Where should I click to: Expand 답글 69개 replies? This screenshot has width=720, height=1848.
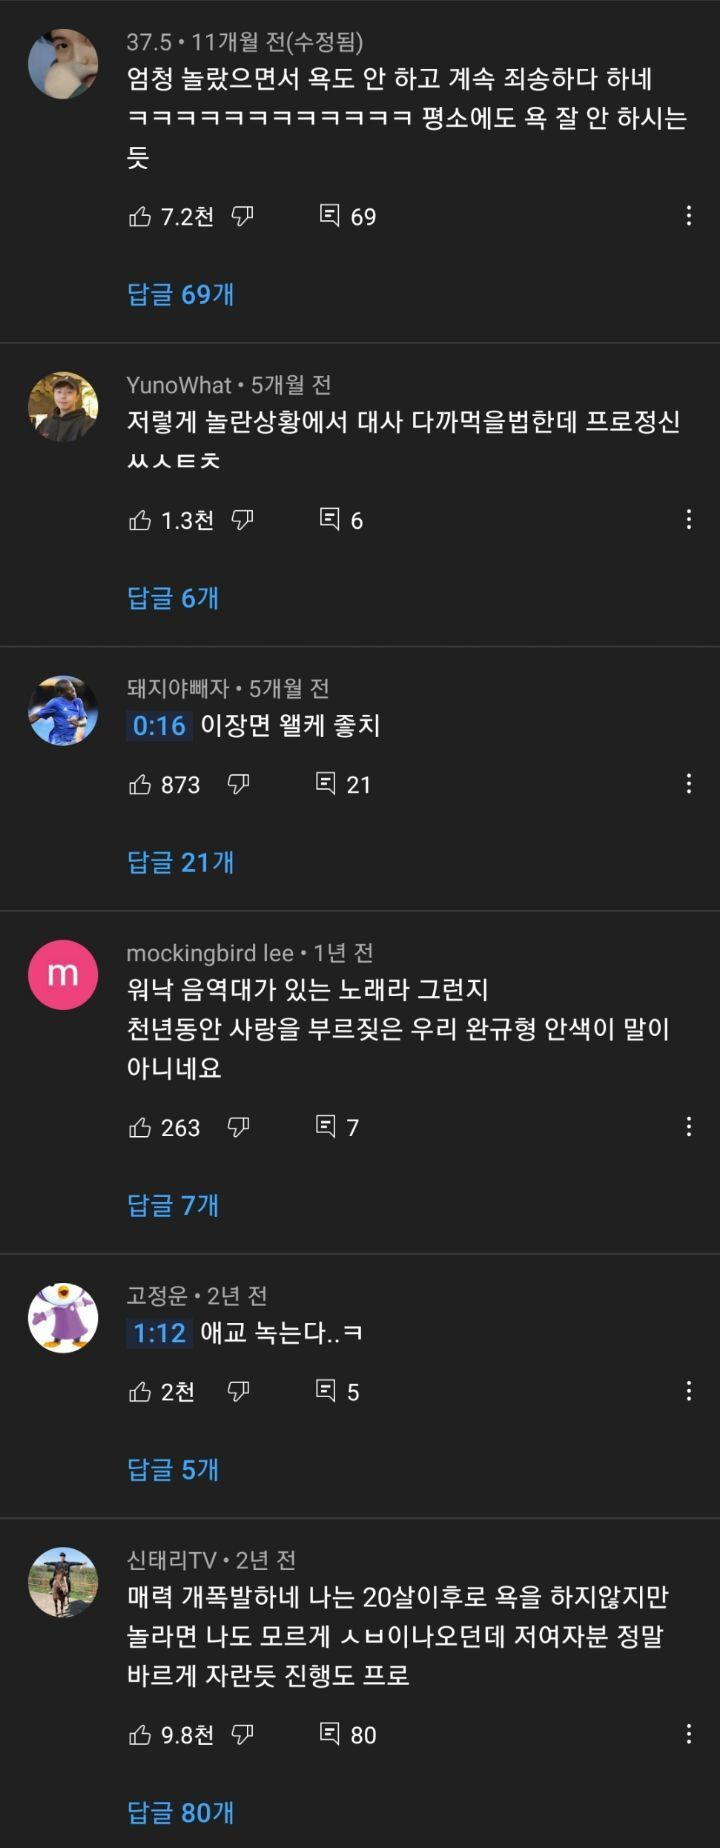click(181, 294)
